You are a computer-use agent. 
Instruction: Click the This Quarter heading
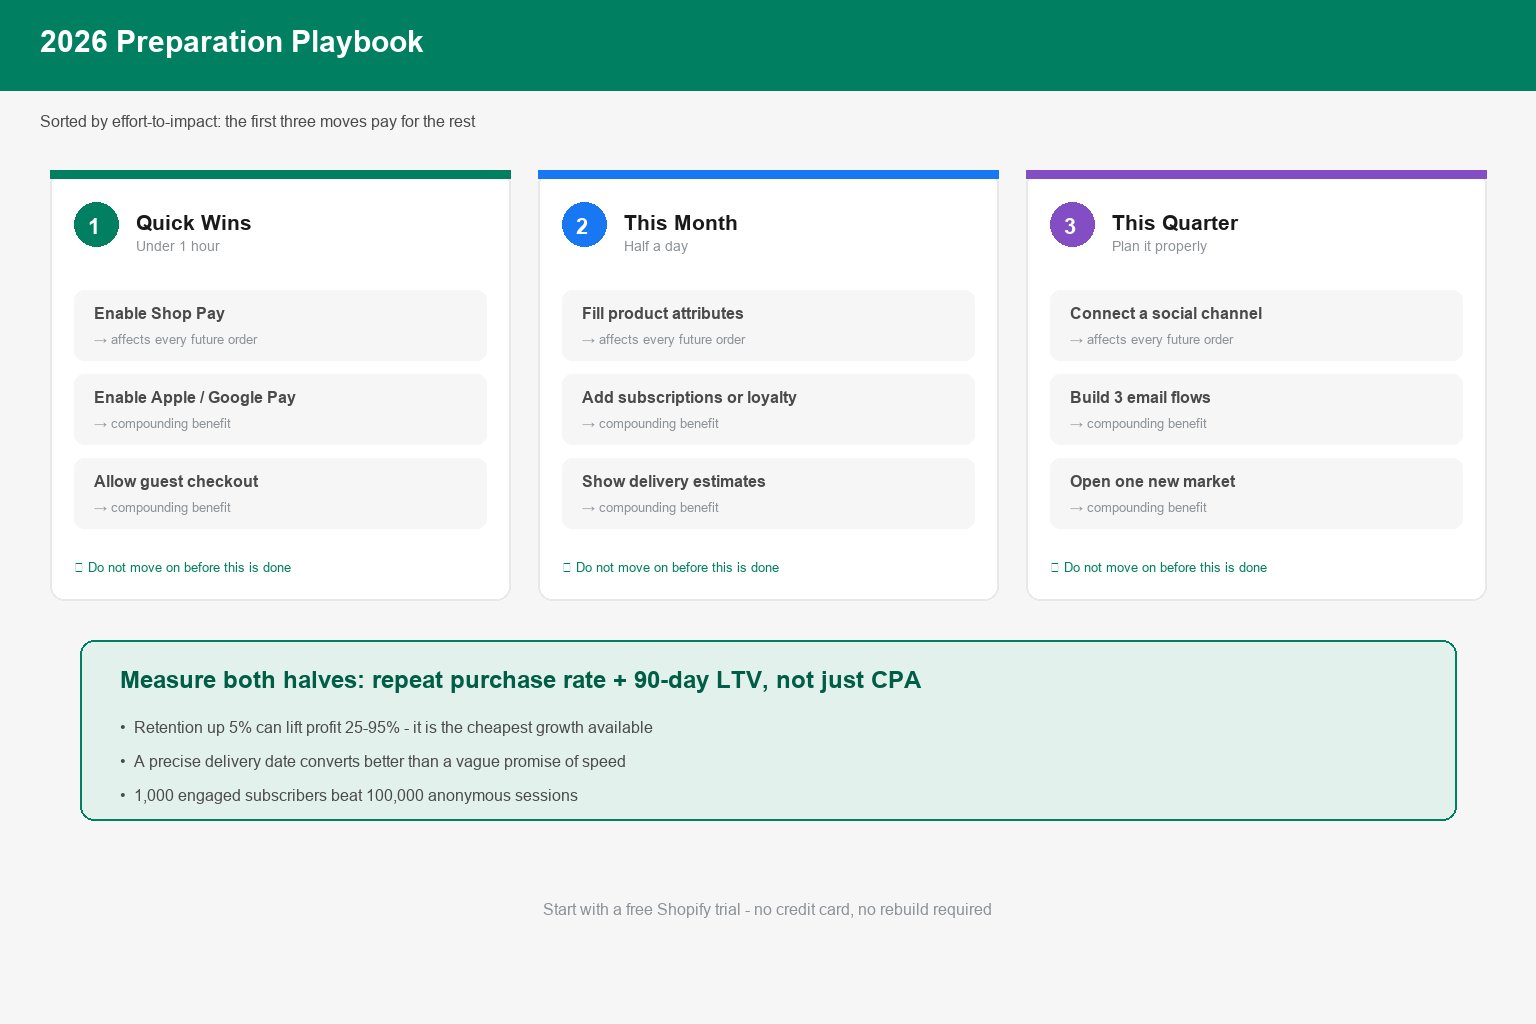1174,223
